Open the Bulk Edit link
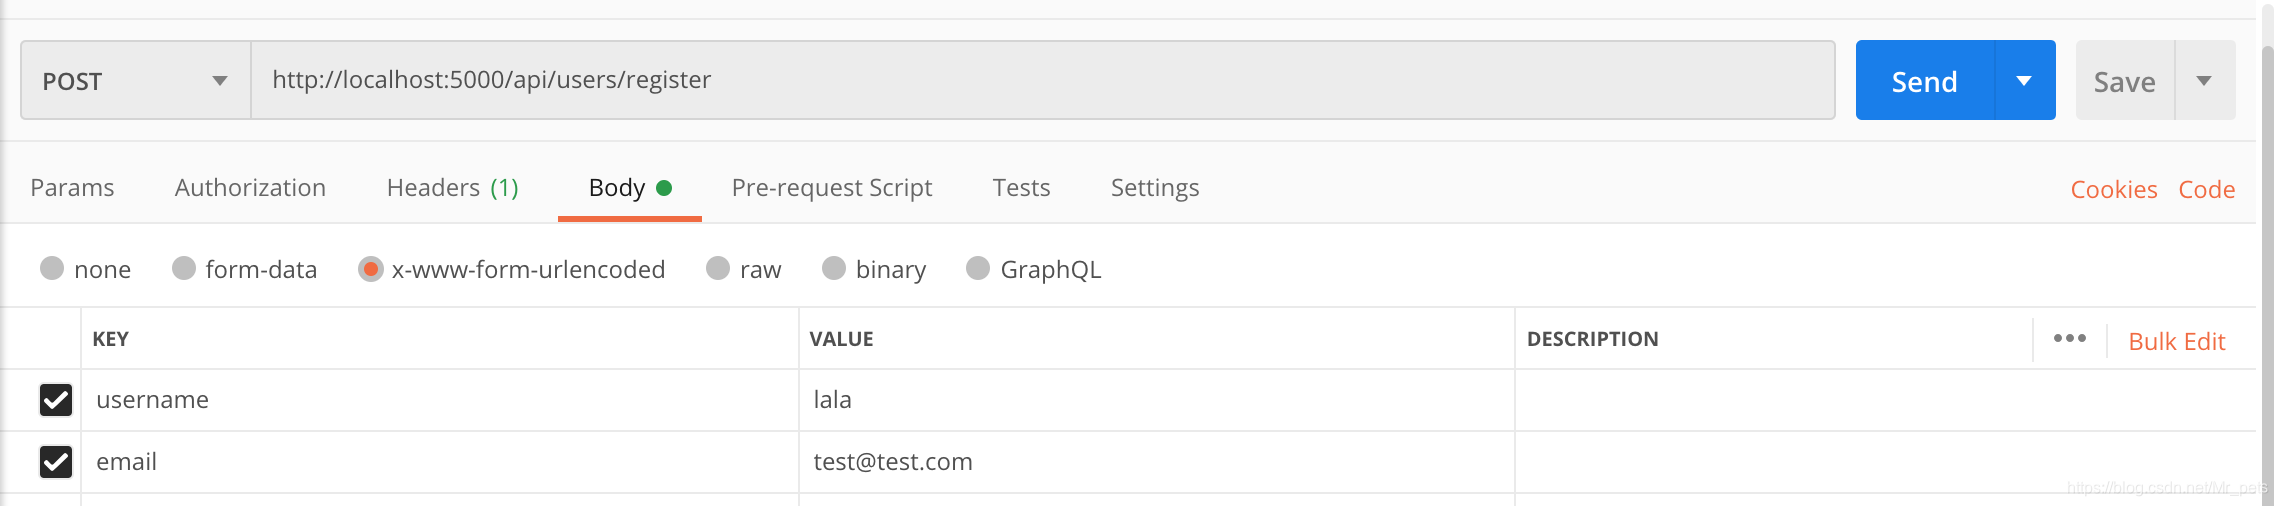The image size is (2278, 506). pyautogui.click(x=2176, y=342)
